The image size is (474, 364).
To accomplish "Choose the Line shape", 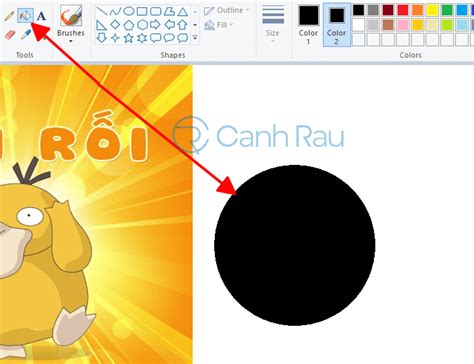I will click(x=102, y=12).
